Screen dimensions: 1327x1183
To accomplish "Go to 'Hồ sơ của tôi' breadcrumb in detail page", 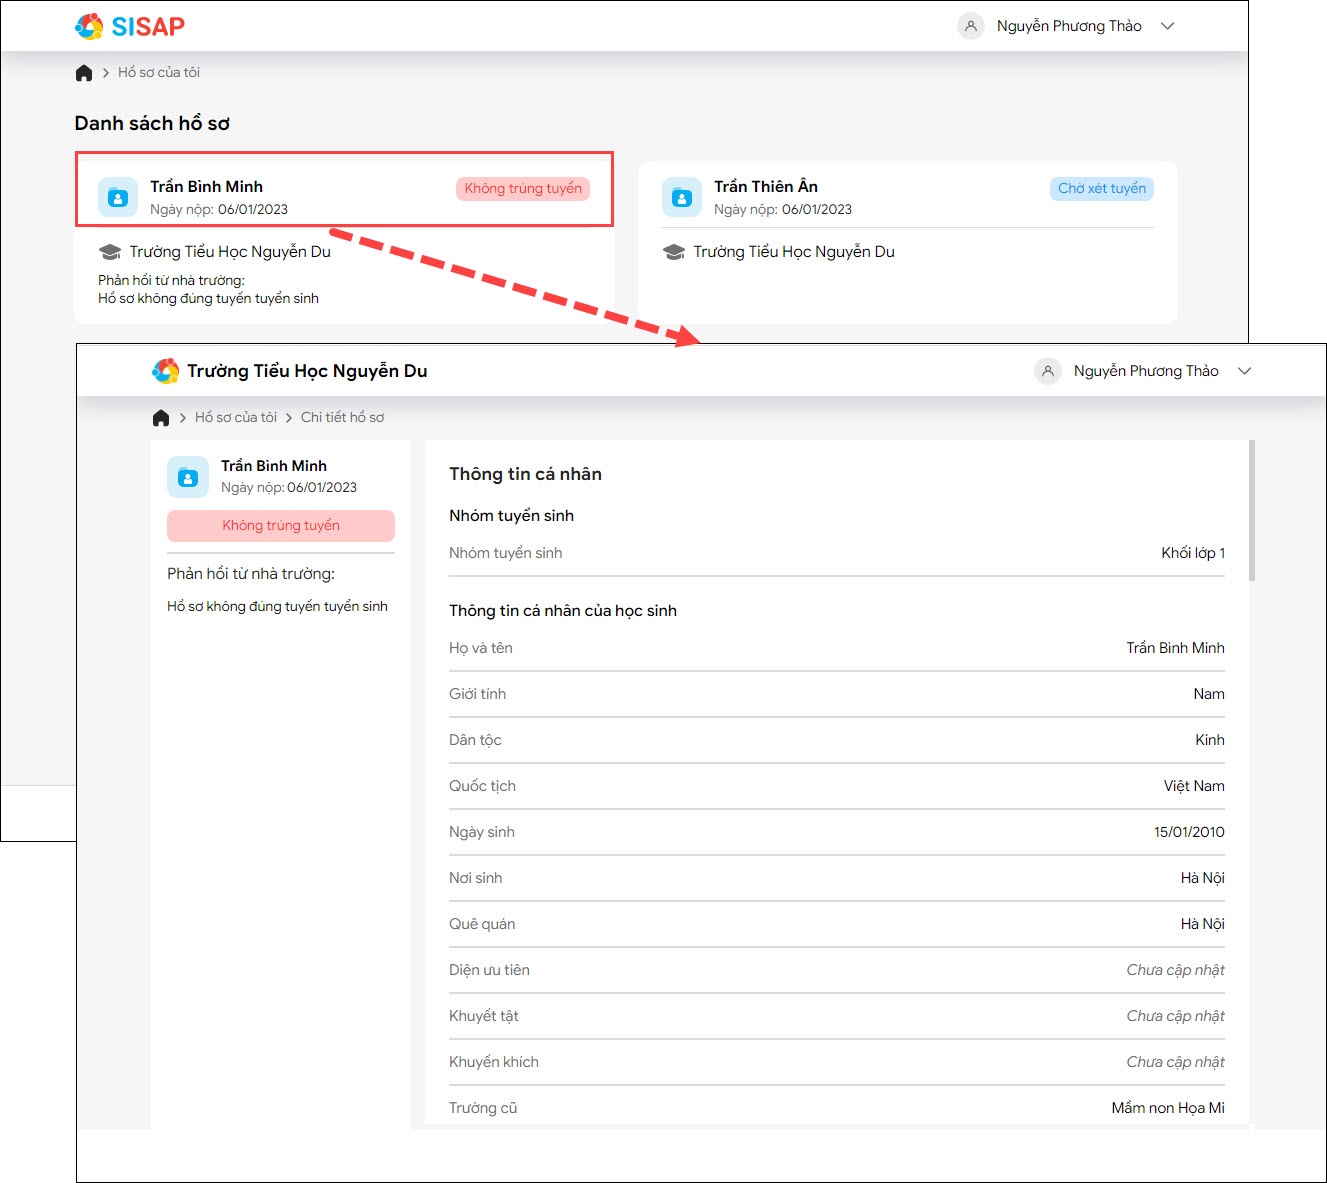I will (236, 418).
